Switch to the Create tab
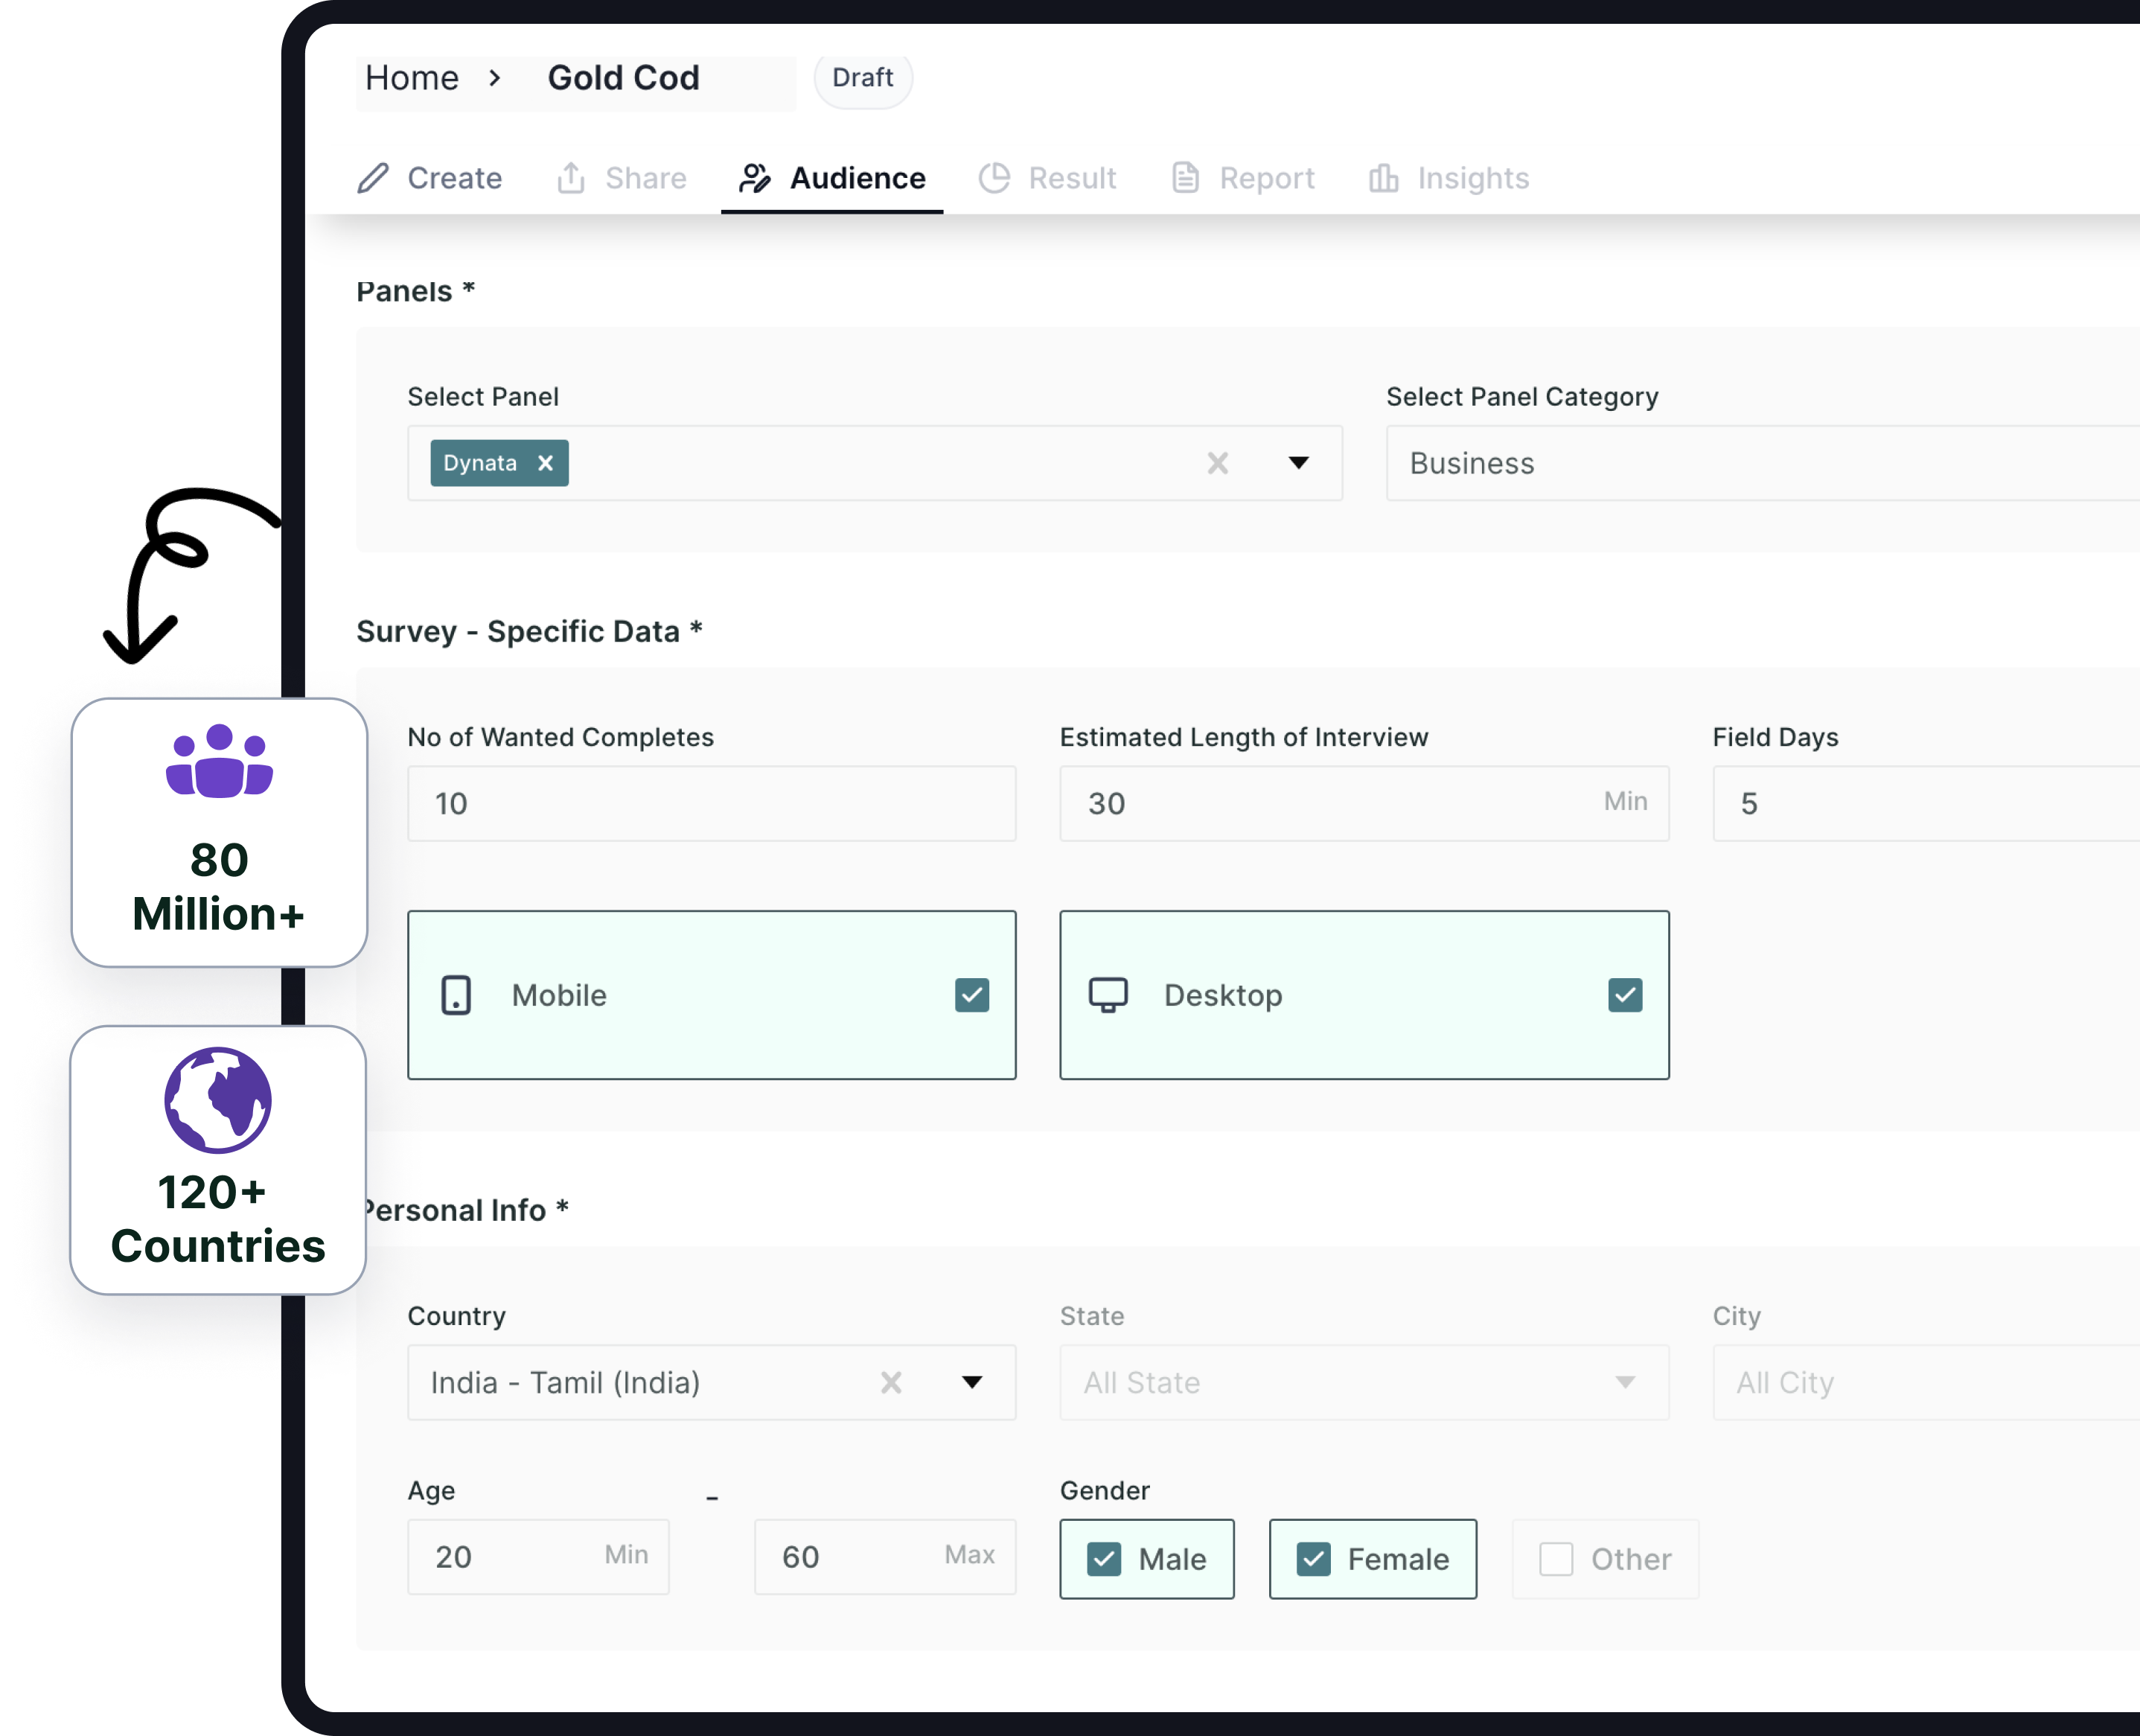2140x1736 pixels. (430, 178)
